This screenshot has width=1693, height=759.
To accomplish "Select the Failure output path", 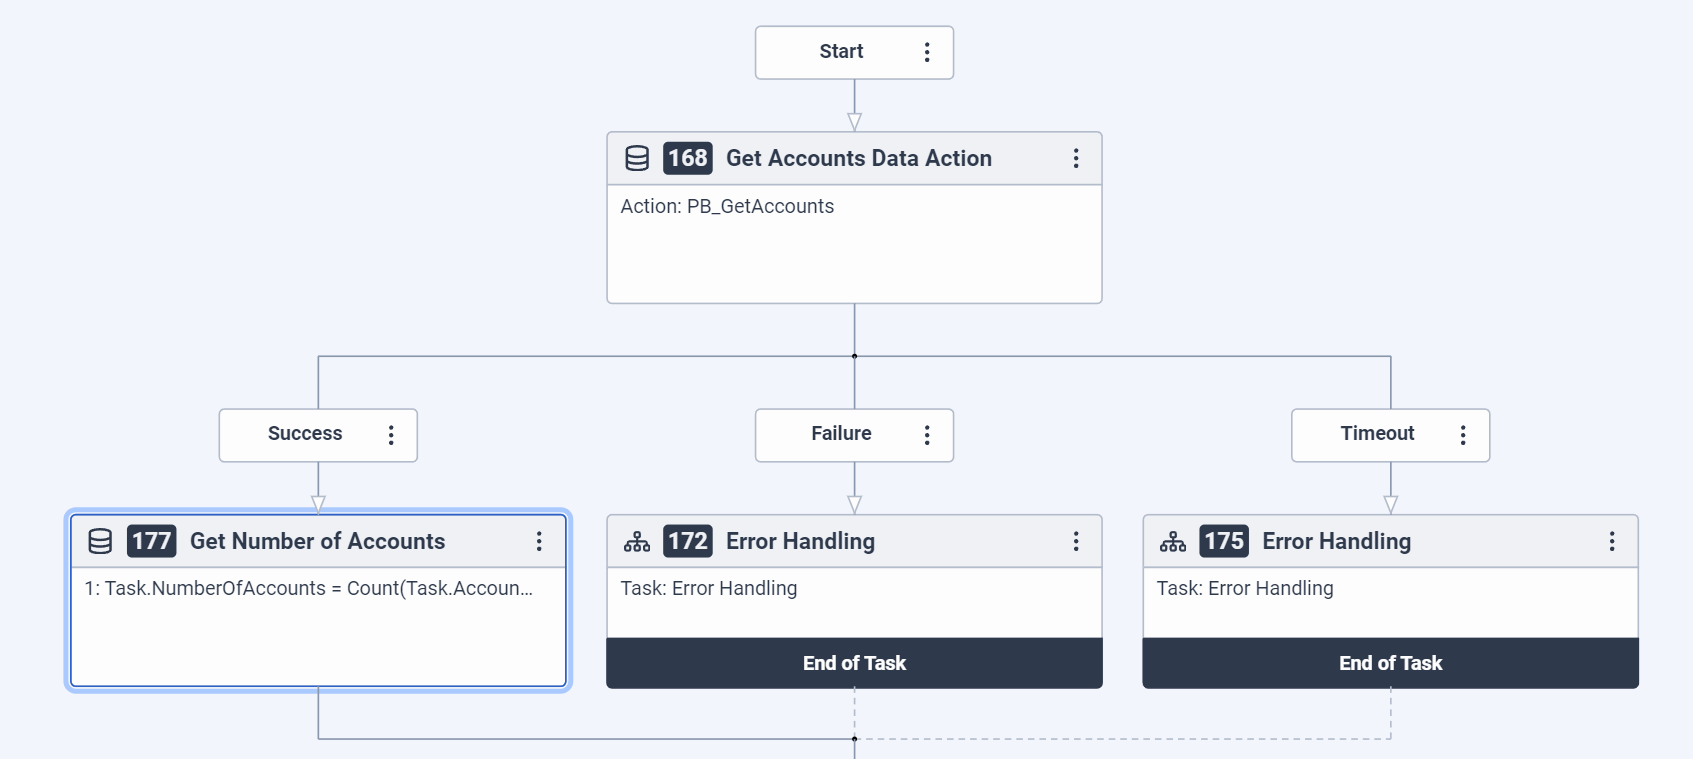I will pyautogui.click(x=841, y=434).
